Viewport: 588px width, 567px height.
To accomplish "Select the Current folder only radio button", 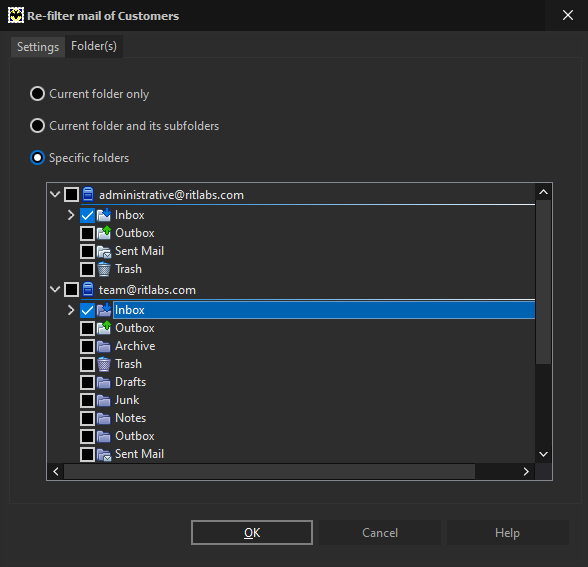I will click(x=38, y=94).
